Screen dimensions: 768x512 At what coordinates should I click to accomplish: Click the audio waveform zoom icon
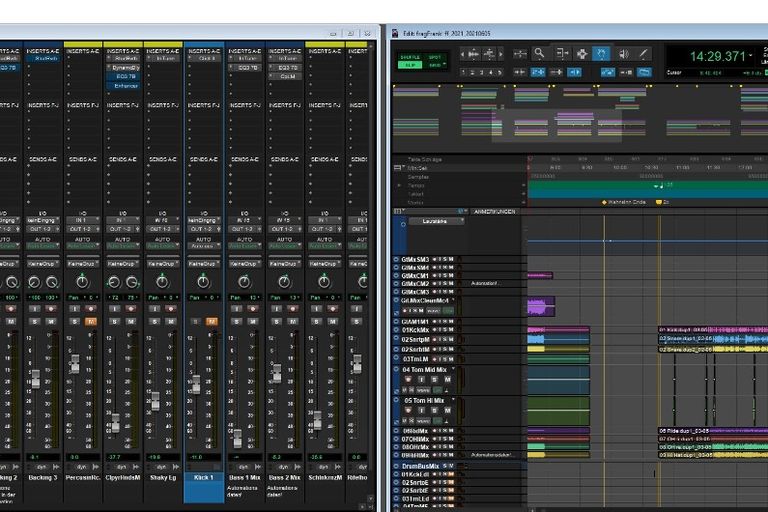[x=473, y=54]
